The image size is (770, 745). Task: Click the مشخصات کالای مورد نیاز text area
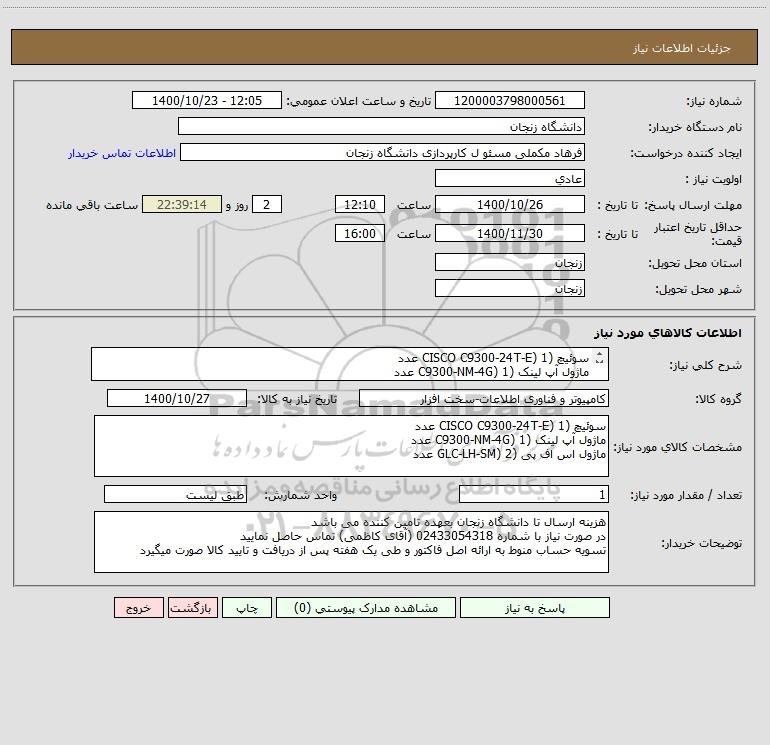pyautogui.click(x=351, y=446)
